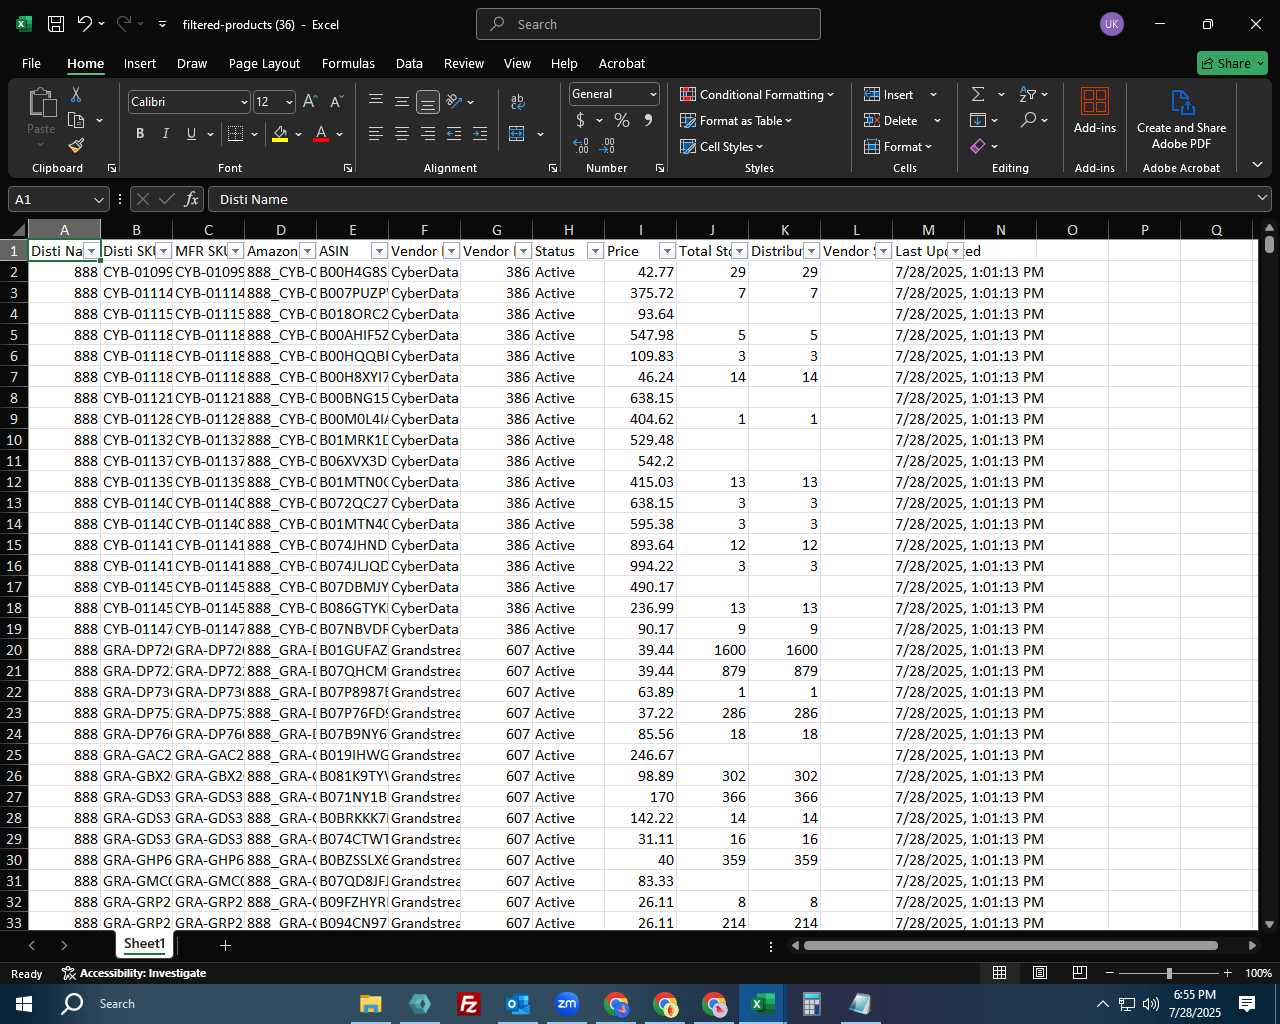Click Insert in the Cells group
The height and width of the screenshot is (1024, 1280).
click(x=899, y=94)
